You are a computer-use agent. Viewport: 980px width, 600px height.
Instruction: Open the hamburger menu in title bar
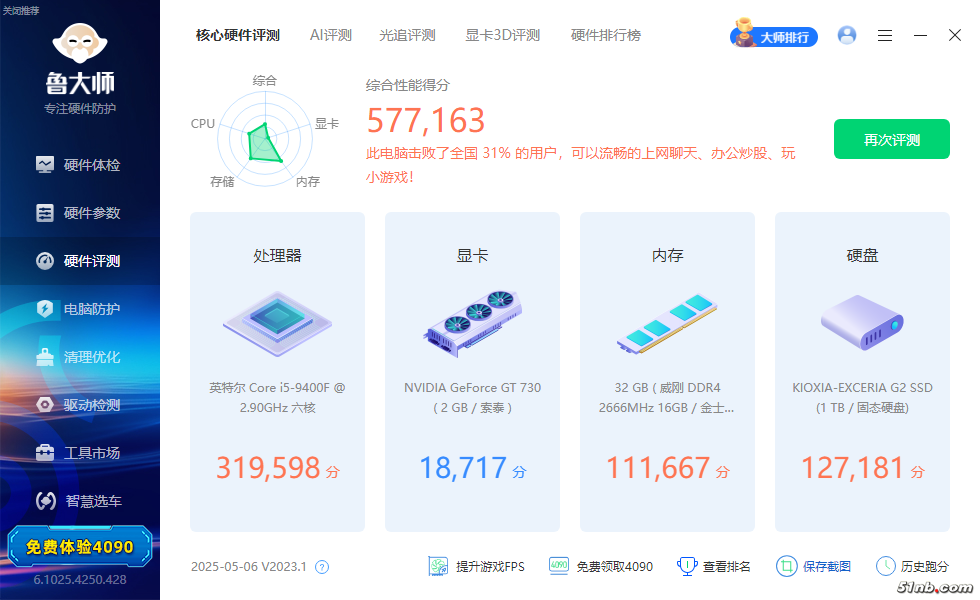[885, 35]
